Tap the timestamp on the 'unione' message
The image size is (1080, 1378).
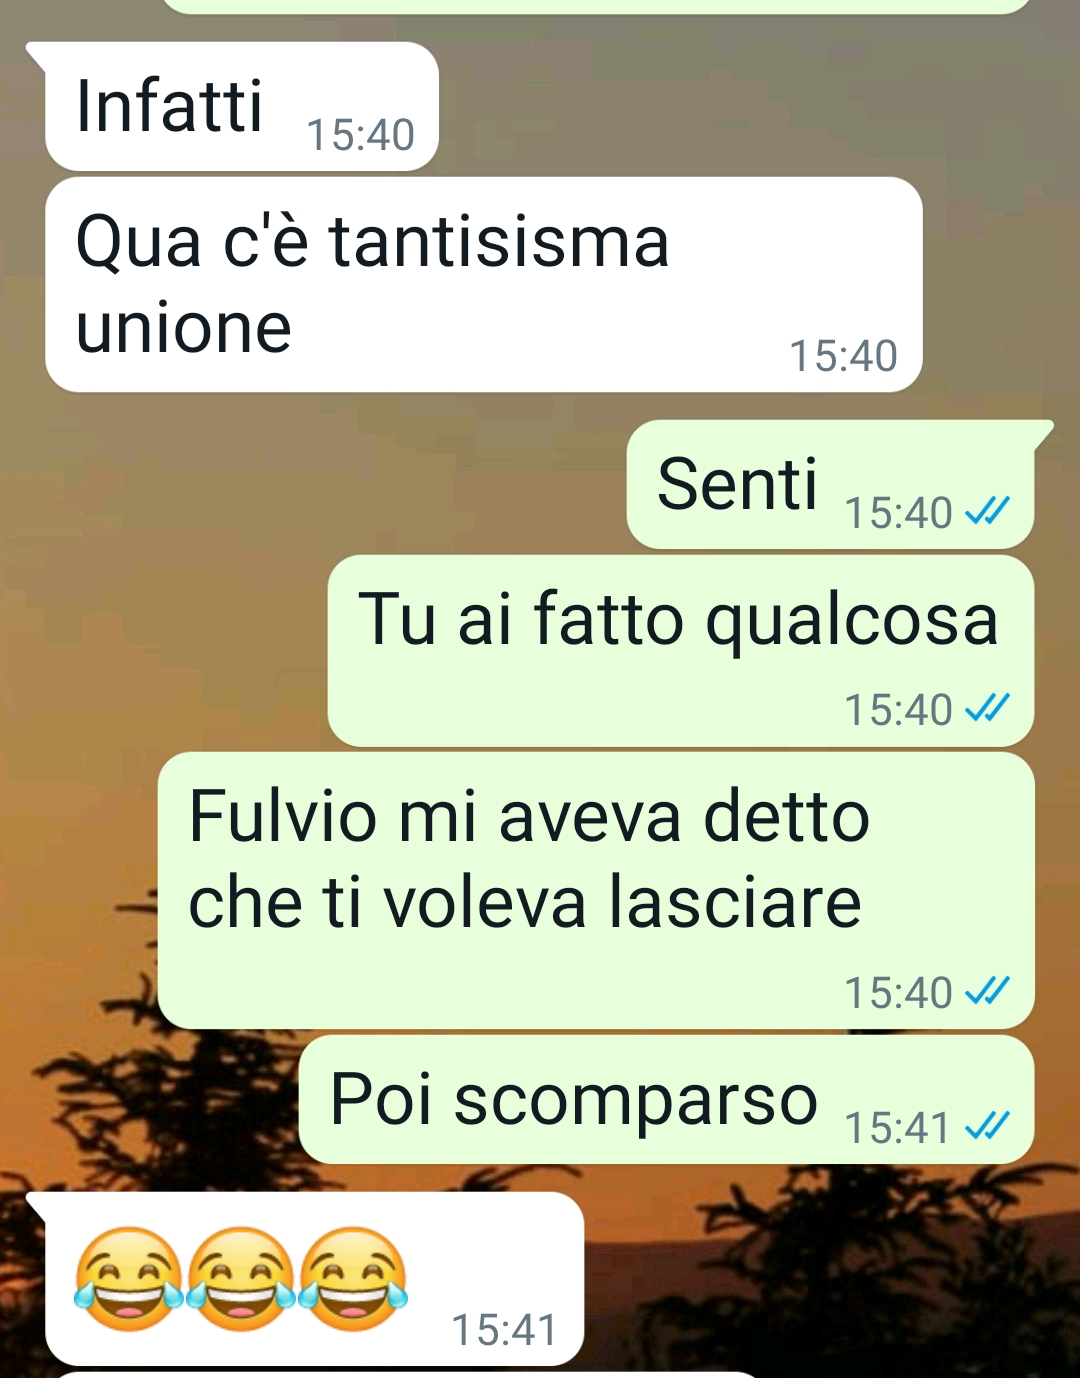click(843, 356)
